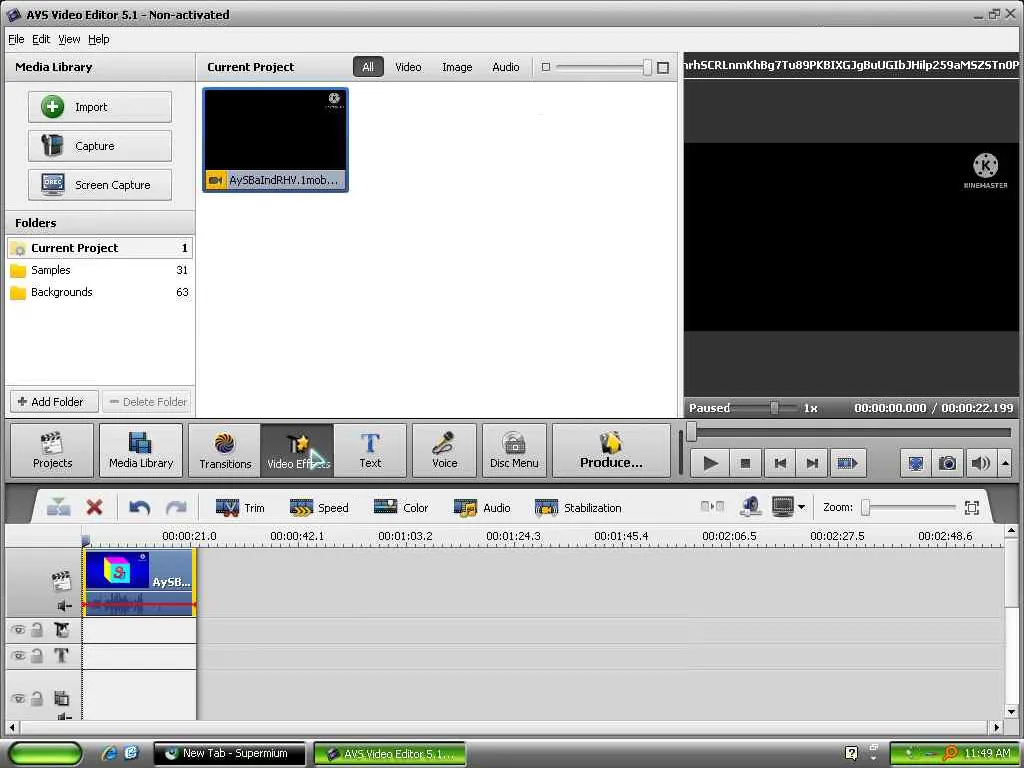
Task: Click the Redo arrow icon
Action: [176, 507]
